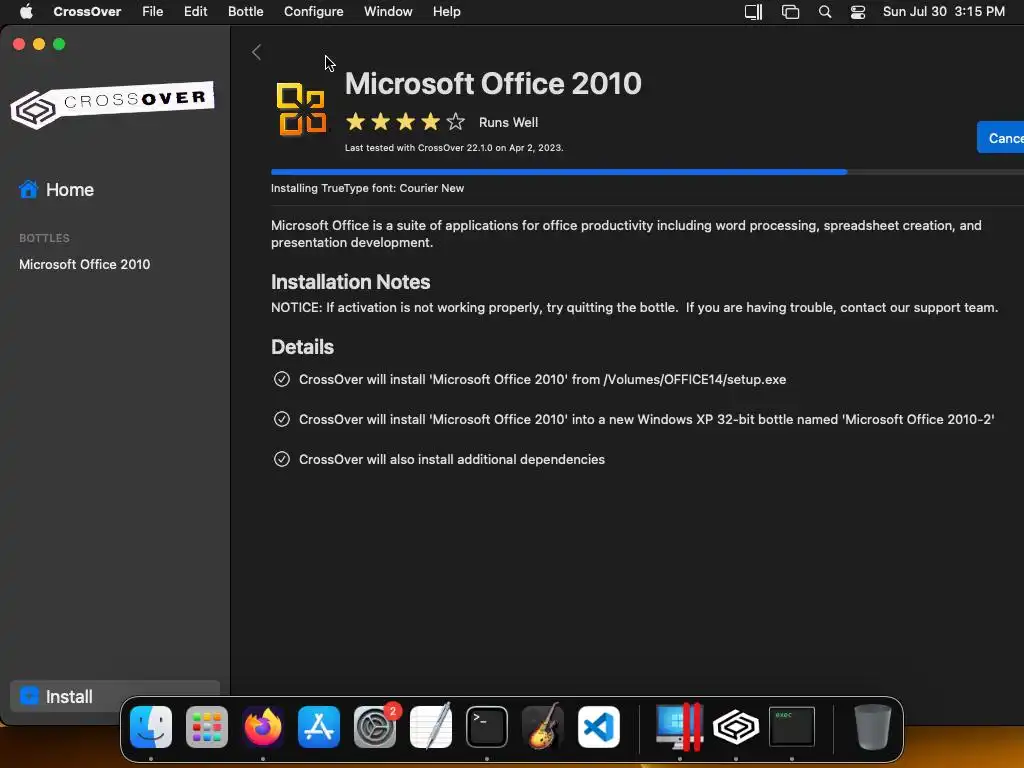Open the File menu
The height and width of the screenshot is (768, 1024).
coord(153,12)
